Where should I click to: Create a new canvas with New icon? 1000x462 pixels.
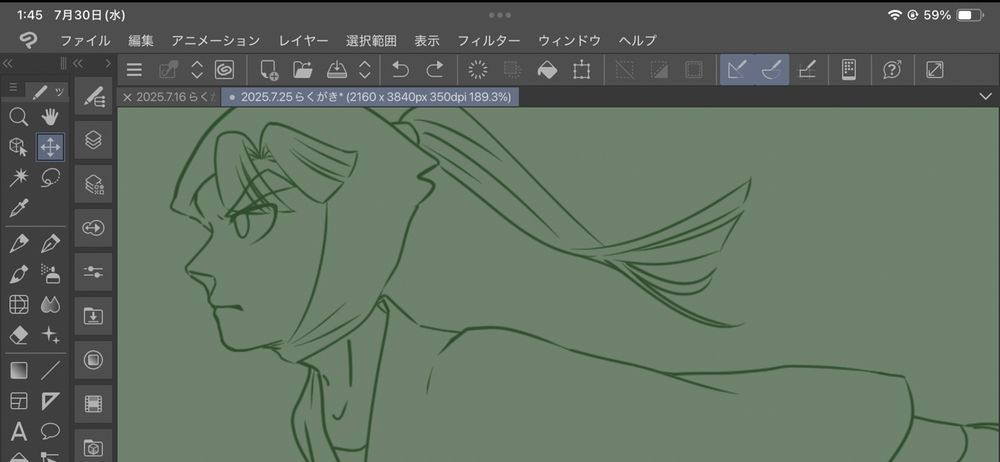pyautogui.click(x=270, y=70)
